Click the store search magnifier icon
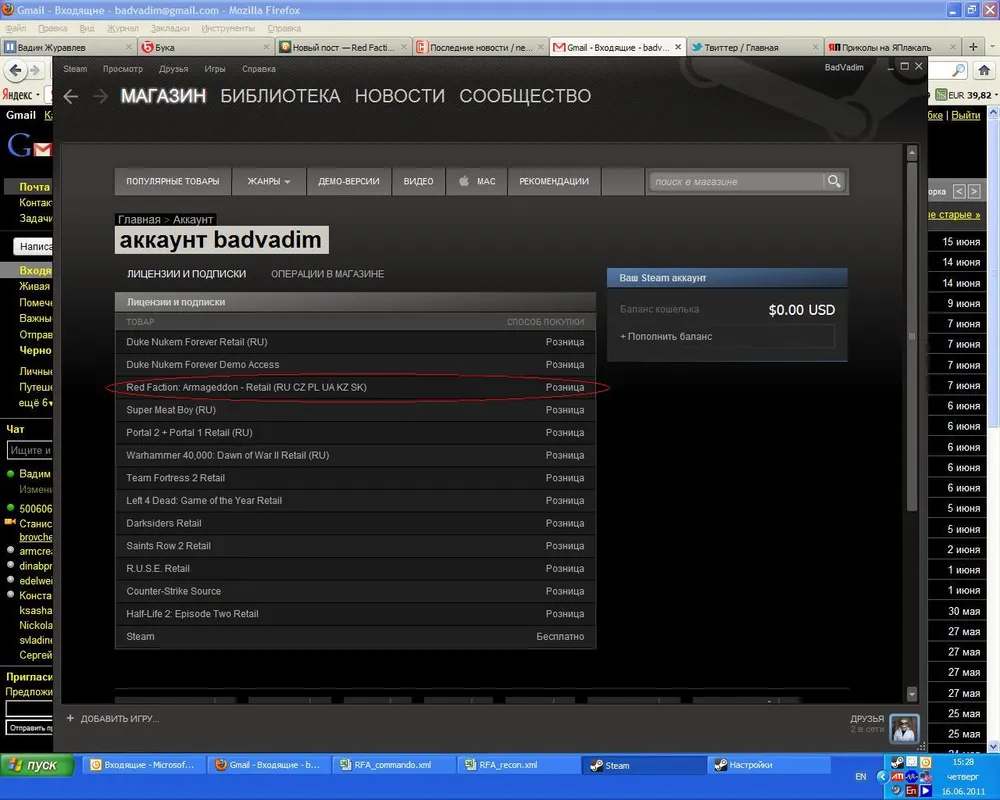Viewport: 1000px width, 800px height. click(833, 181)
